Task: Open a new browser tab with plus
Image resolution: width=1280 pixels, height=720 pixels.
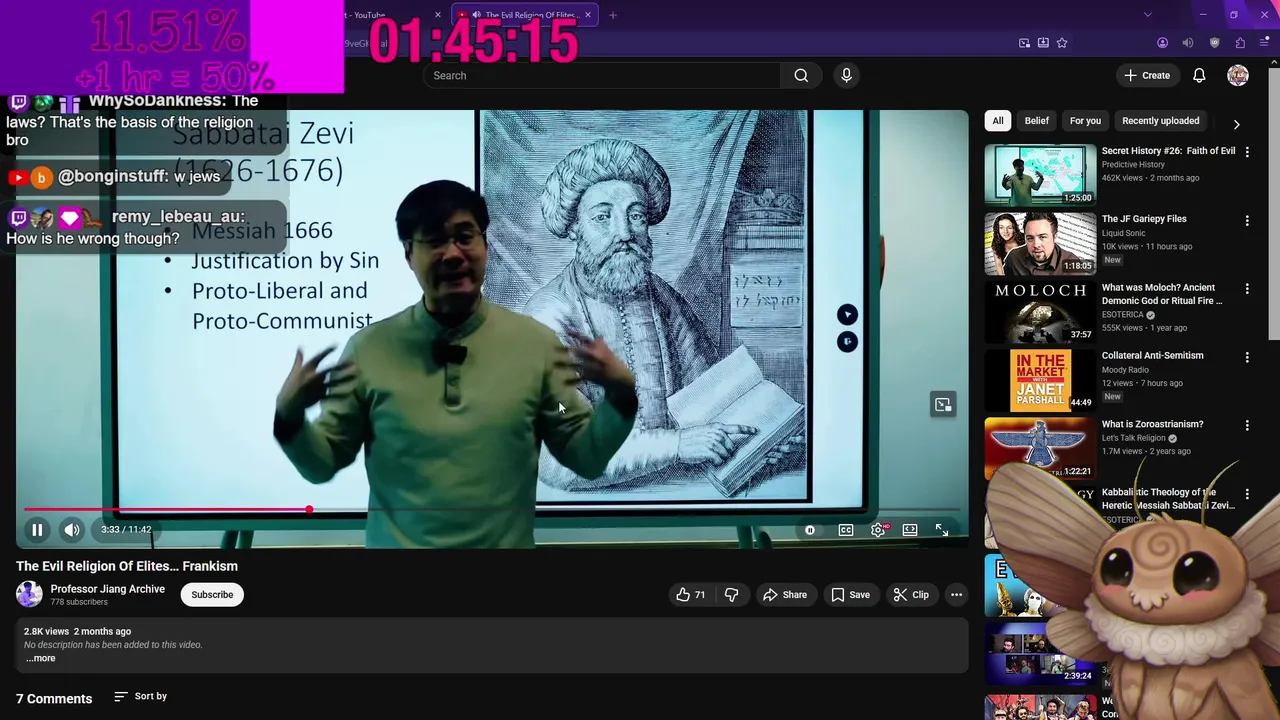Action: coord(613,15)
